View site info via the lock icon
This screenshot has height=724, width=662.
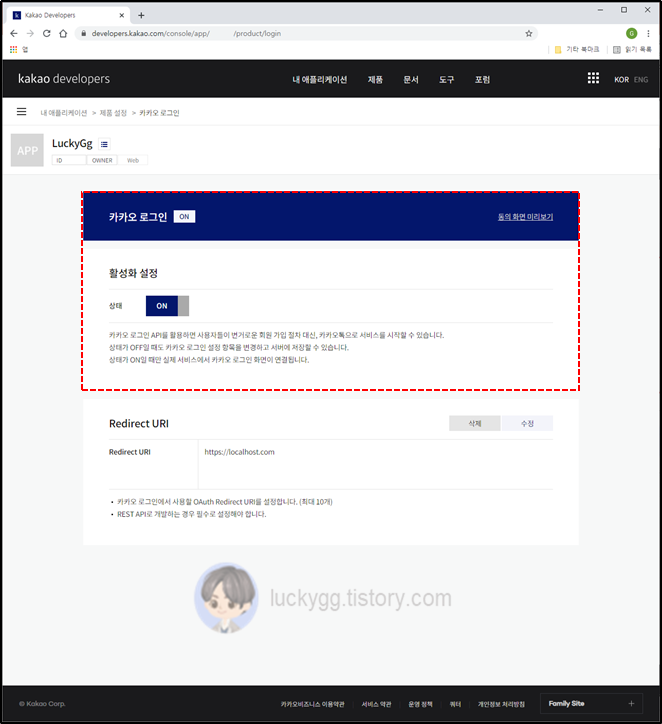tap(84, 33)
